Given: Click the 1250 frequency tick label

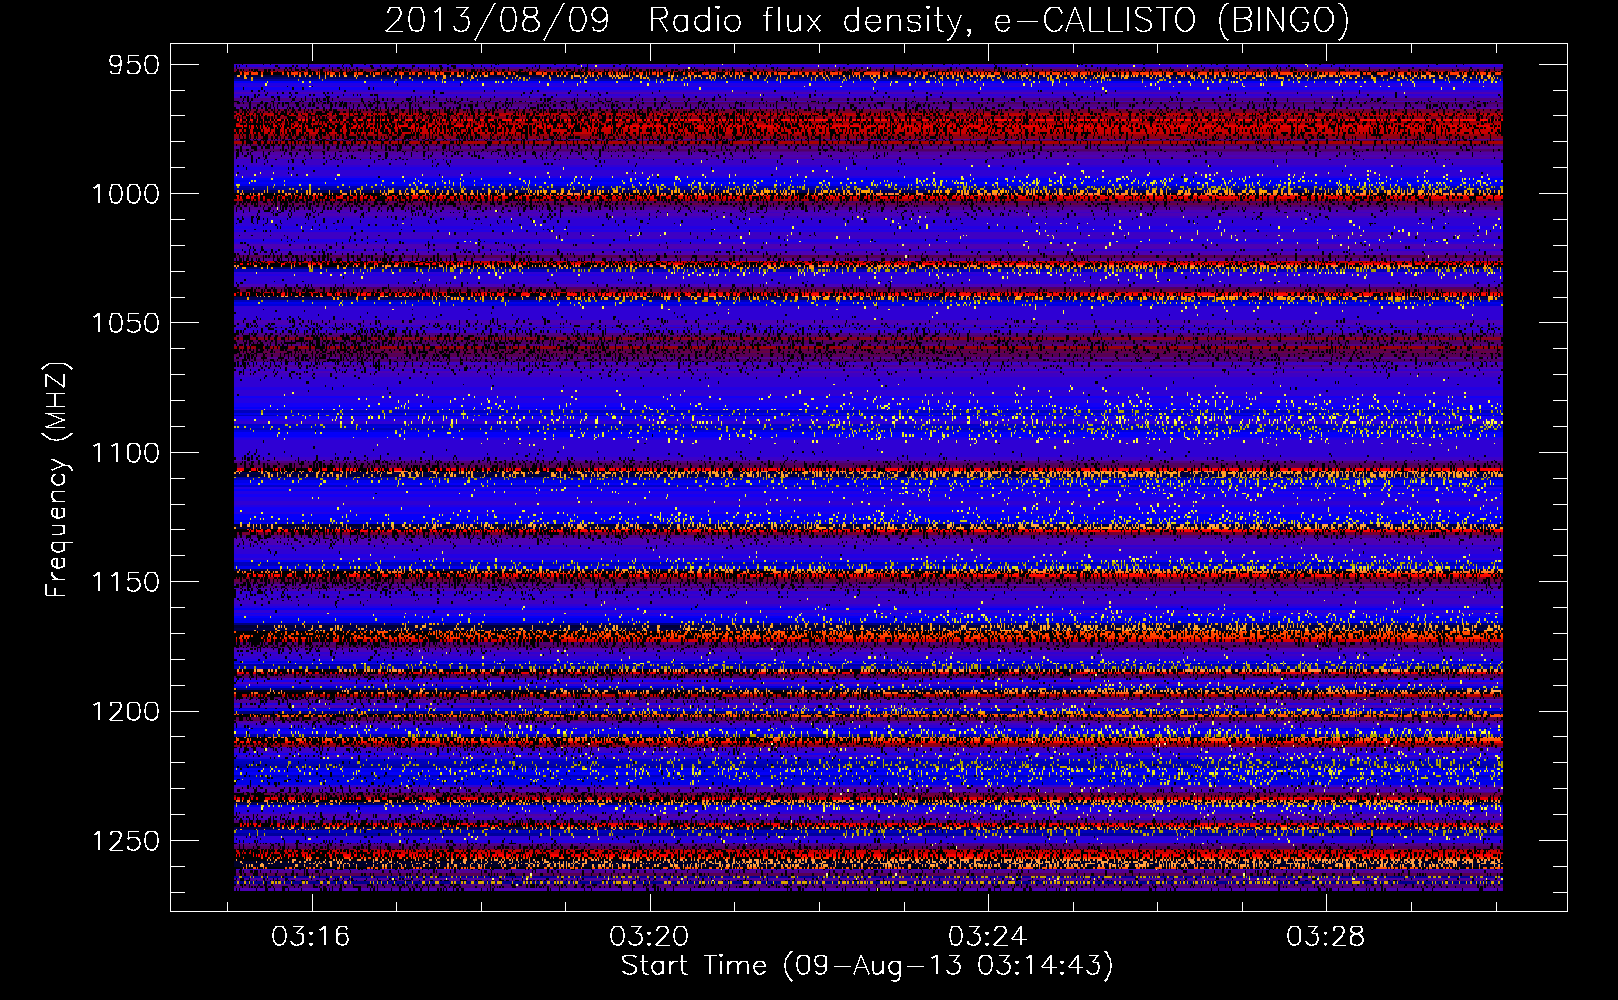Looking at the screenshot, I should pyautogui.click(x=125, y=841).
